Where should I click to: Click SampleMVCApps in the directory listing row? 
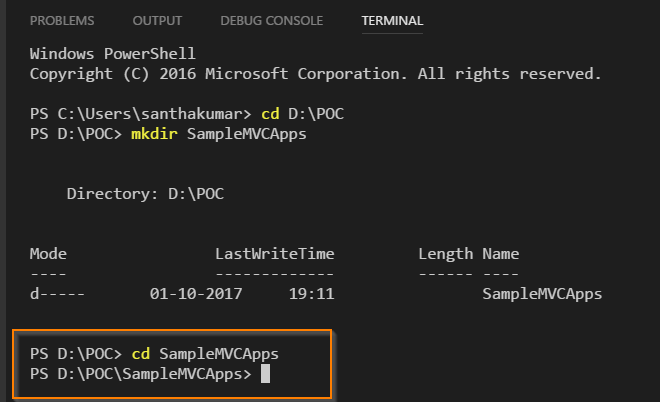point(542,294)
